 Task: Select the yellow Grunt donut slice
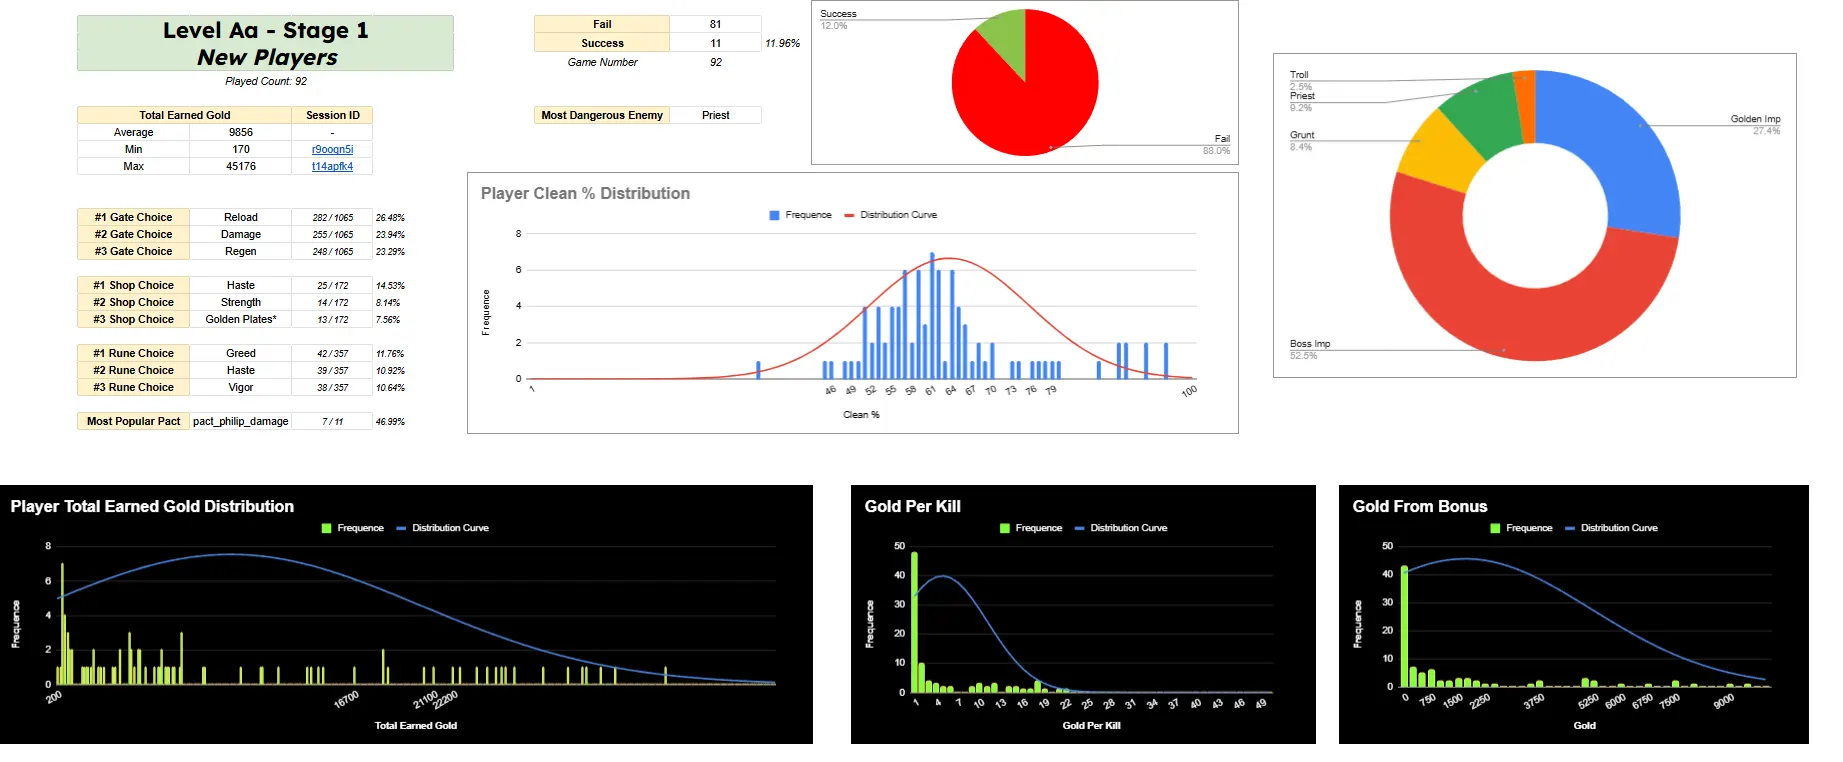(1435, 153)
